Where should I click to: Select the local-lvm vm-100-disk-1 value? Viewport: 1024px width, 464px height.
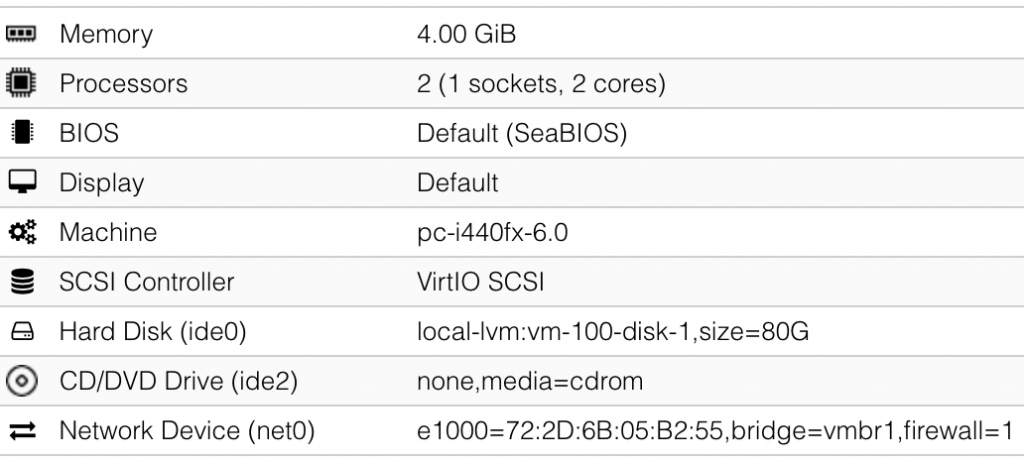pyautogui.click(x=613, y=332)
